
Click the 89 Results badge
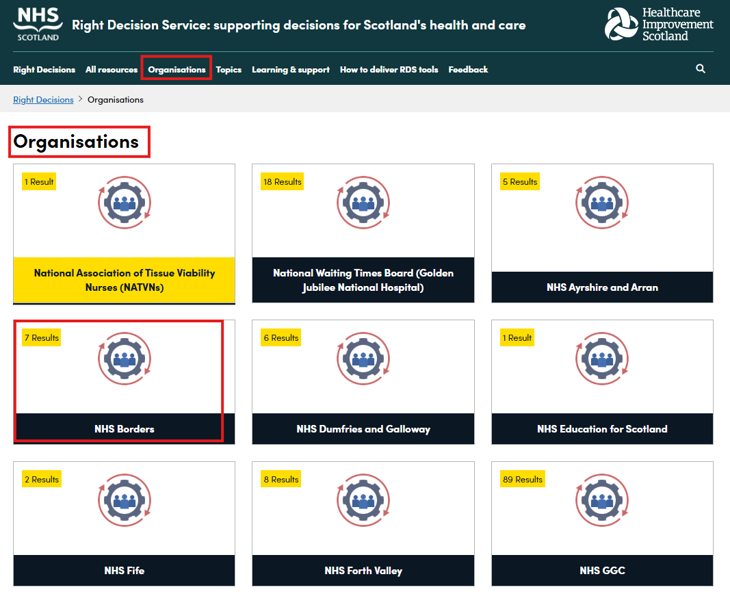[x=522, y=479]
